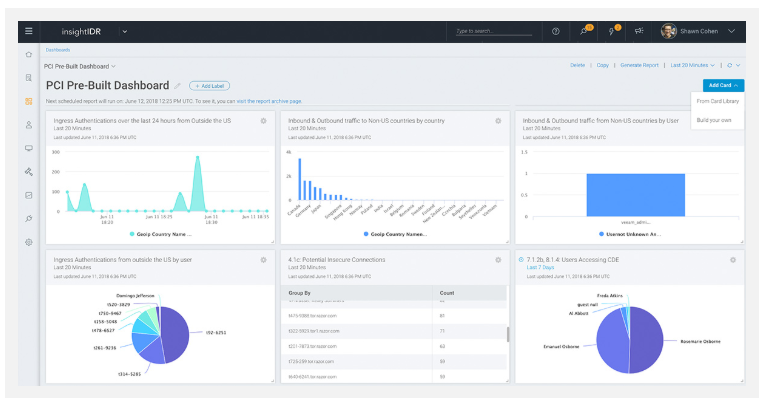The height and width of the screenshot is (400, 762).
Task: Click the Rosemarie Osborne pie label
Action: (x=700, y=341)
